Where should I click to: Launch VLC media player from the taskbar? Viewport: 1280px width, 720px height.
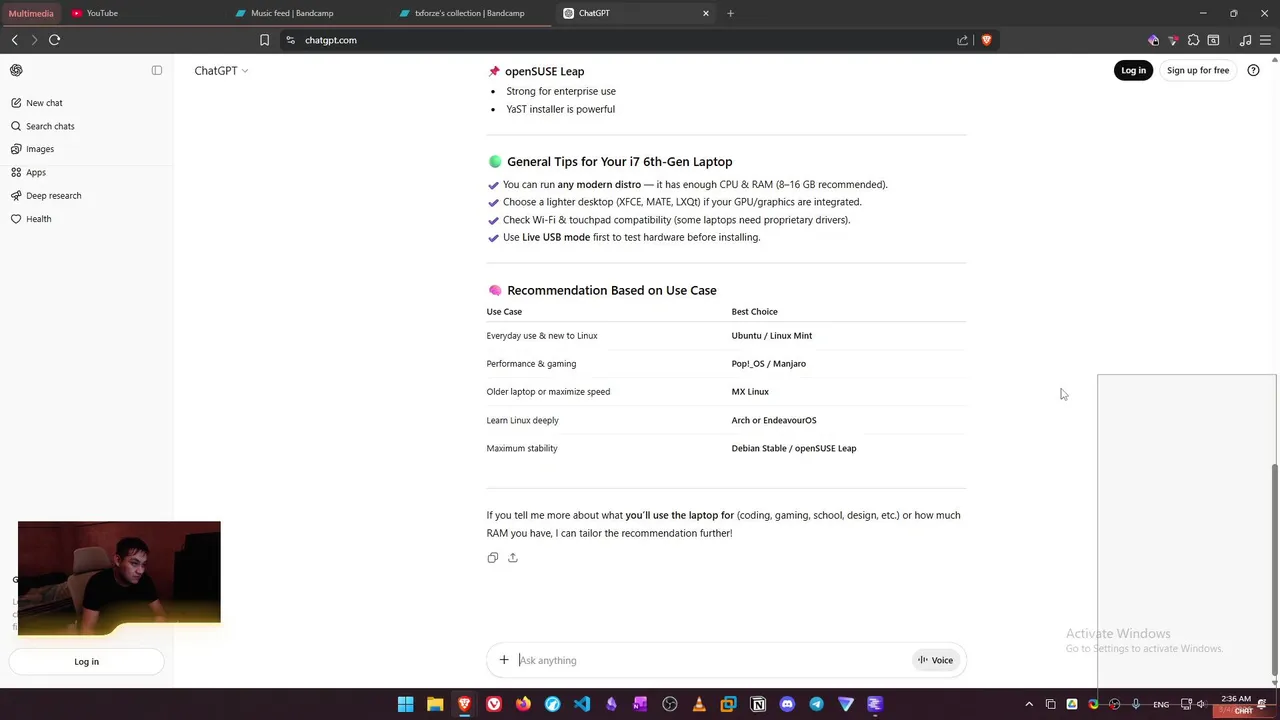[699, 704]
